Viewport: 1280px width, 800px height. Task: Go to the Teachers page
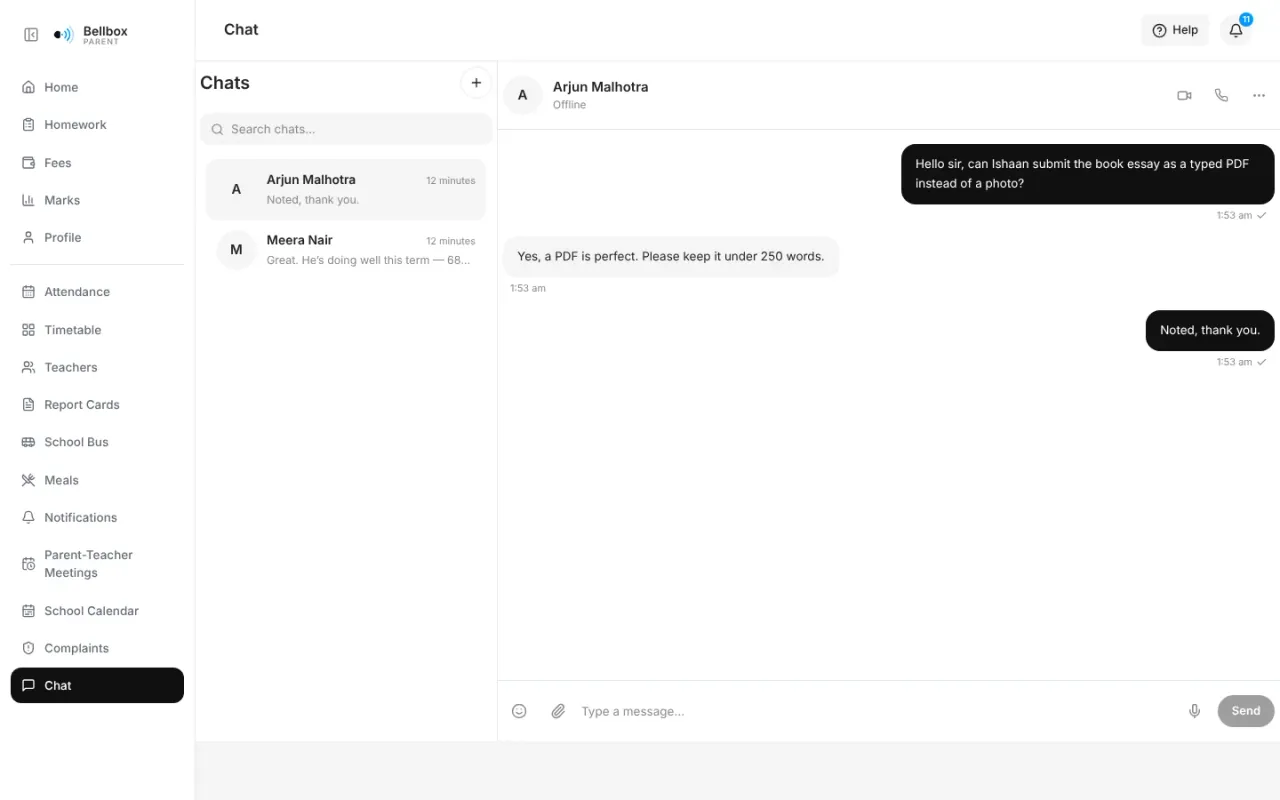click(x=97, y=367)
